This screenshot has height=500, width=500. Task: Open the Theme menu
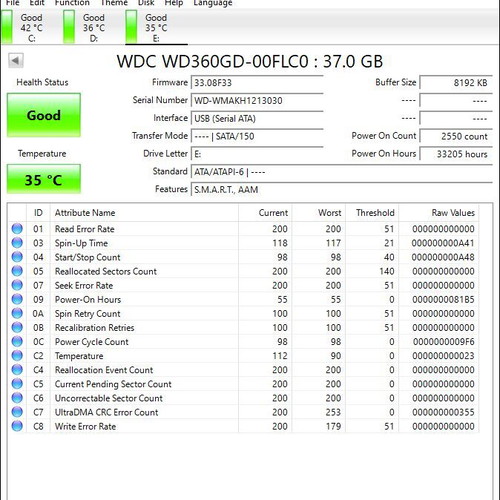pyautogui.click(x=114, y=3)
